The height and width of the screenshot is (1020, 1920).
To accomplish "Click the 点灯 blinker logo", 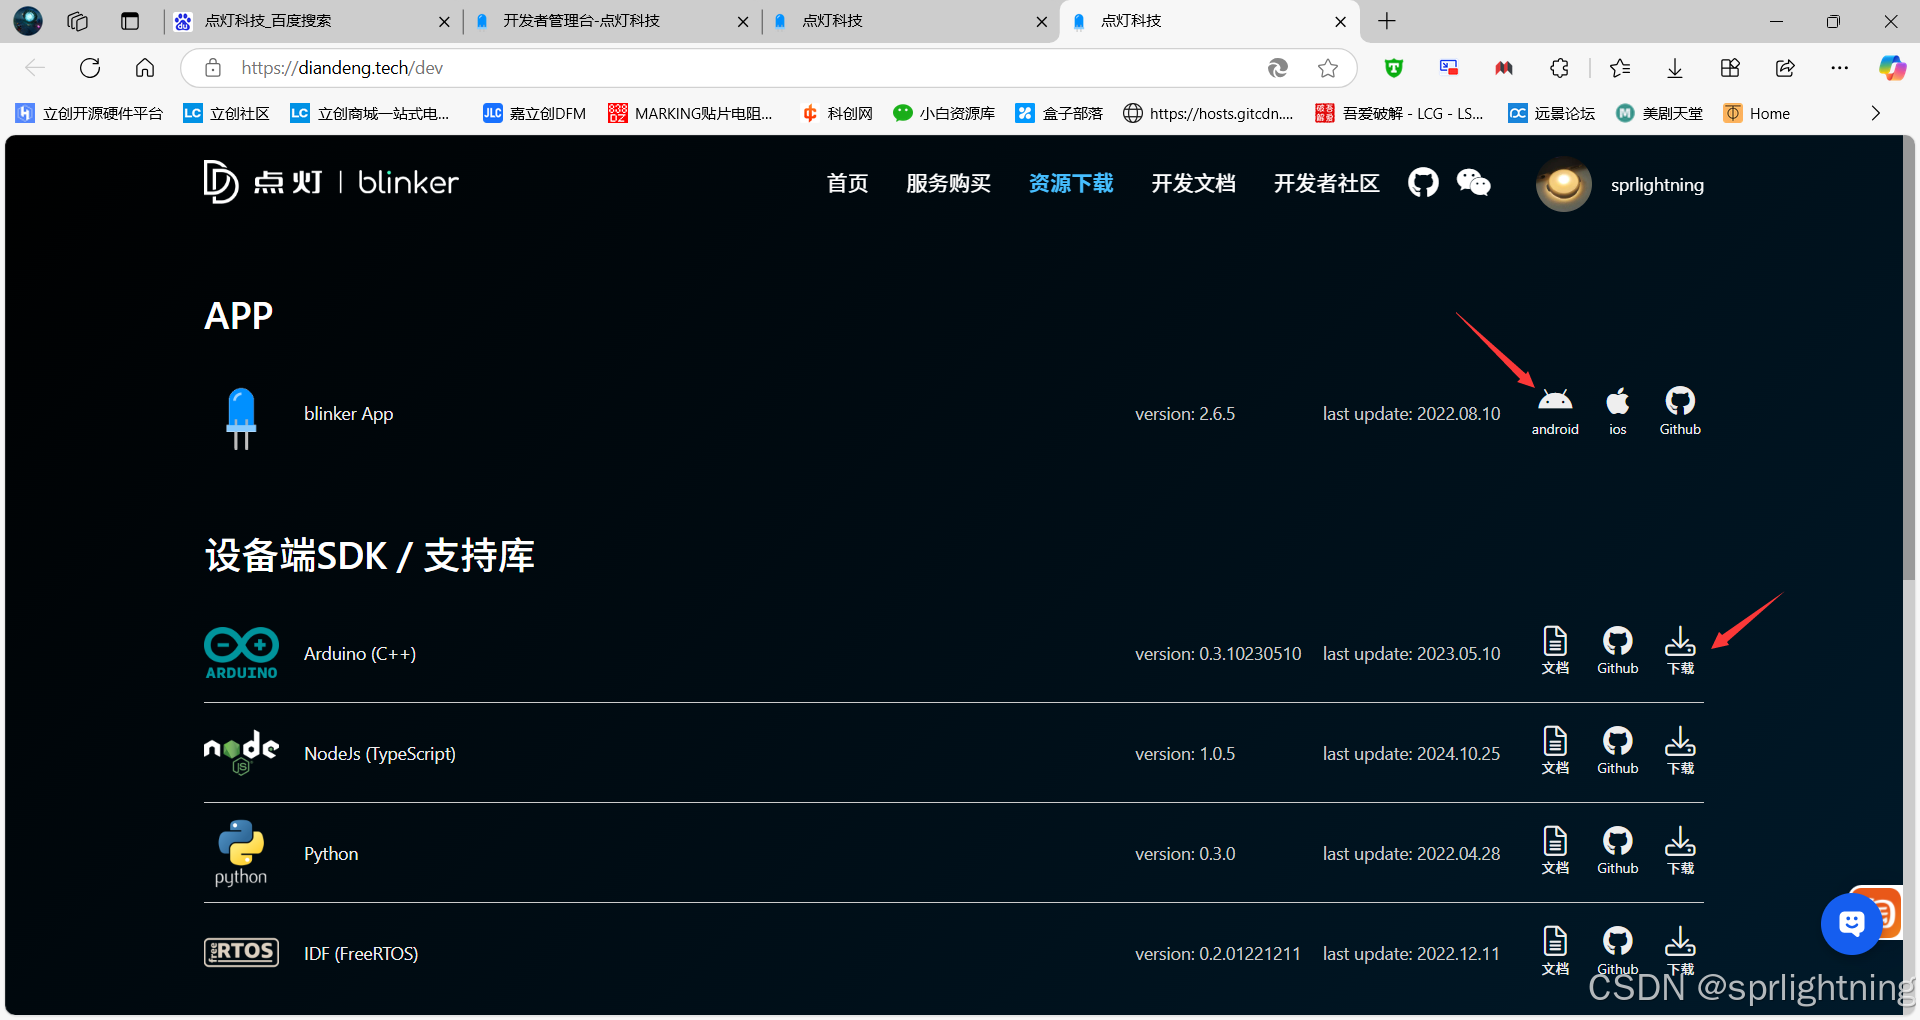I will point(331,182).
